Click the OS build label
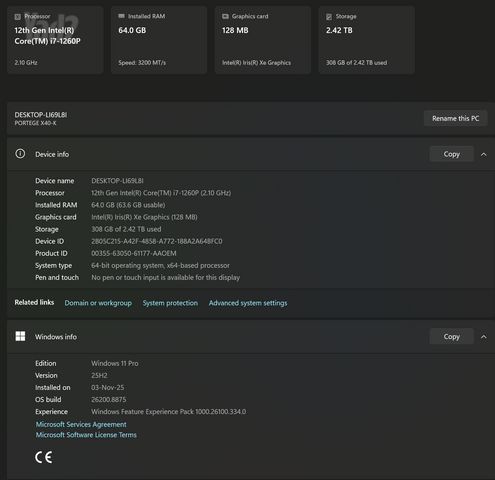The image size is (495, 480). coord(48,400)
